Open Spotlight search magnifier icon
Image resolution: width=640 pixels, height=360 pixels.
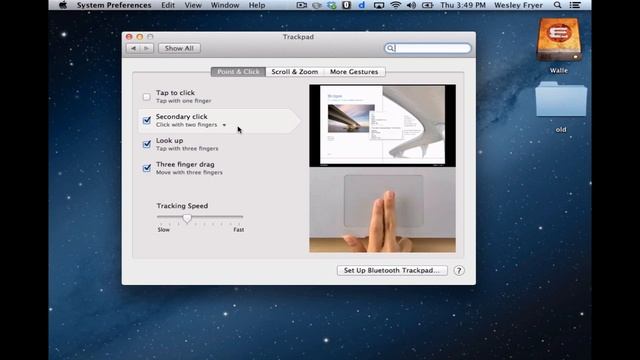coord(557,5)
